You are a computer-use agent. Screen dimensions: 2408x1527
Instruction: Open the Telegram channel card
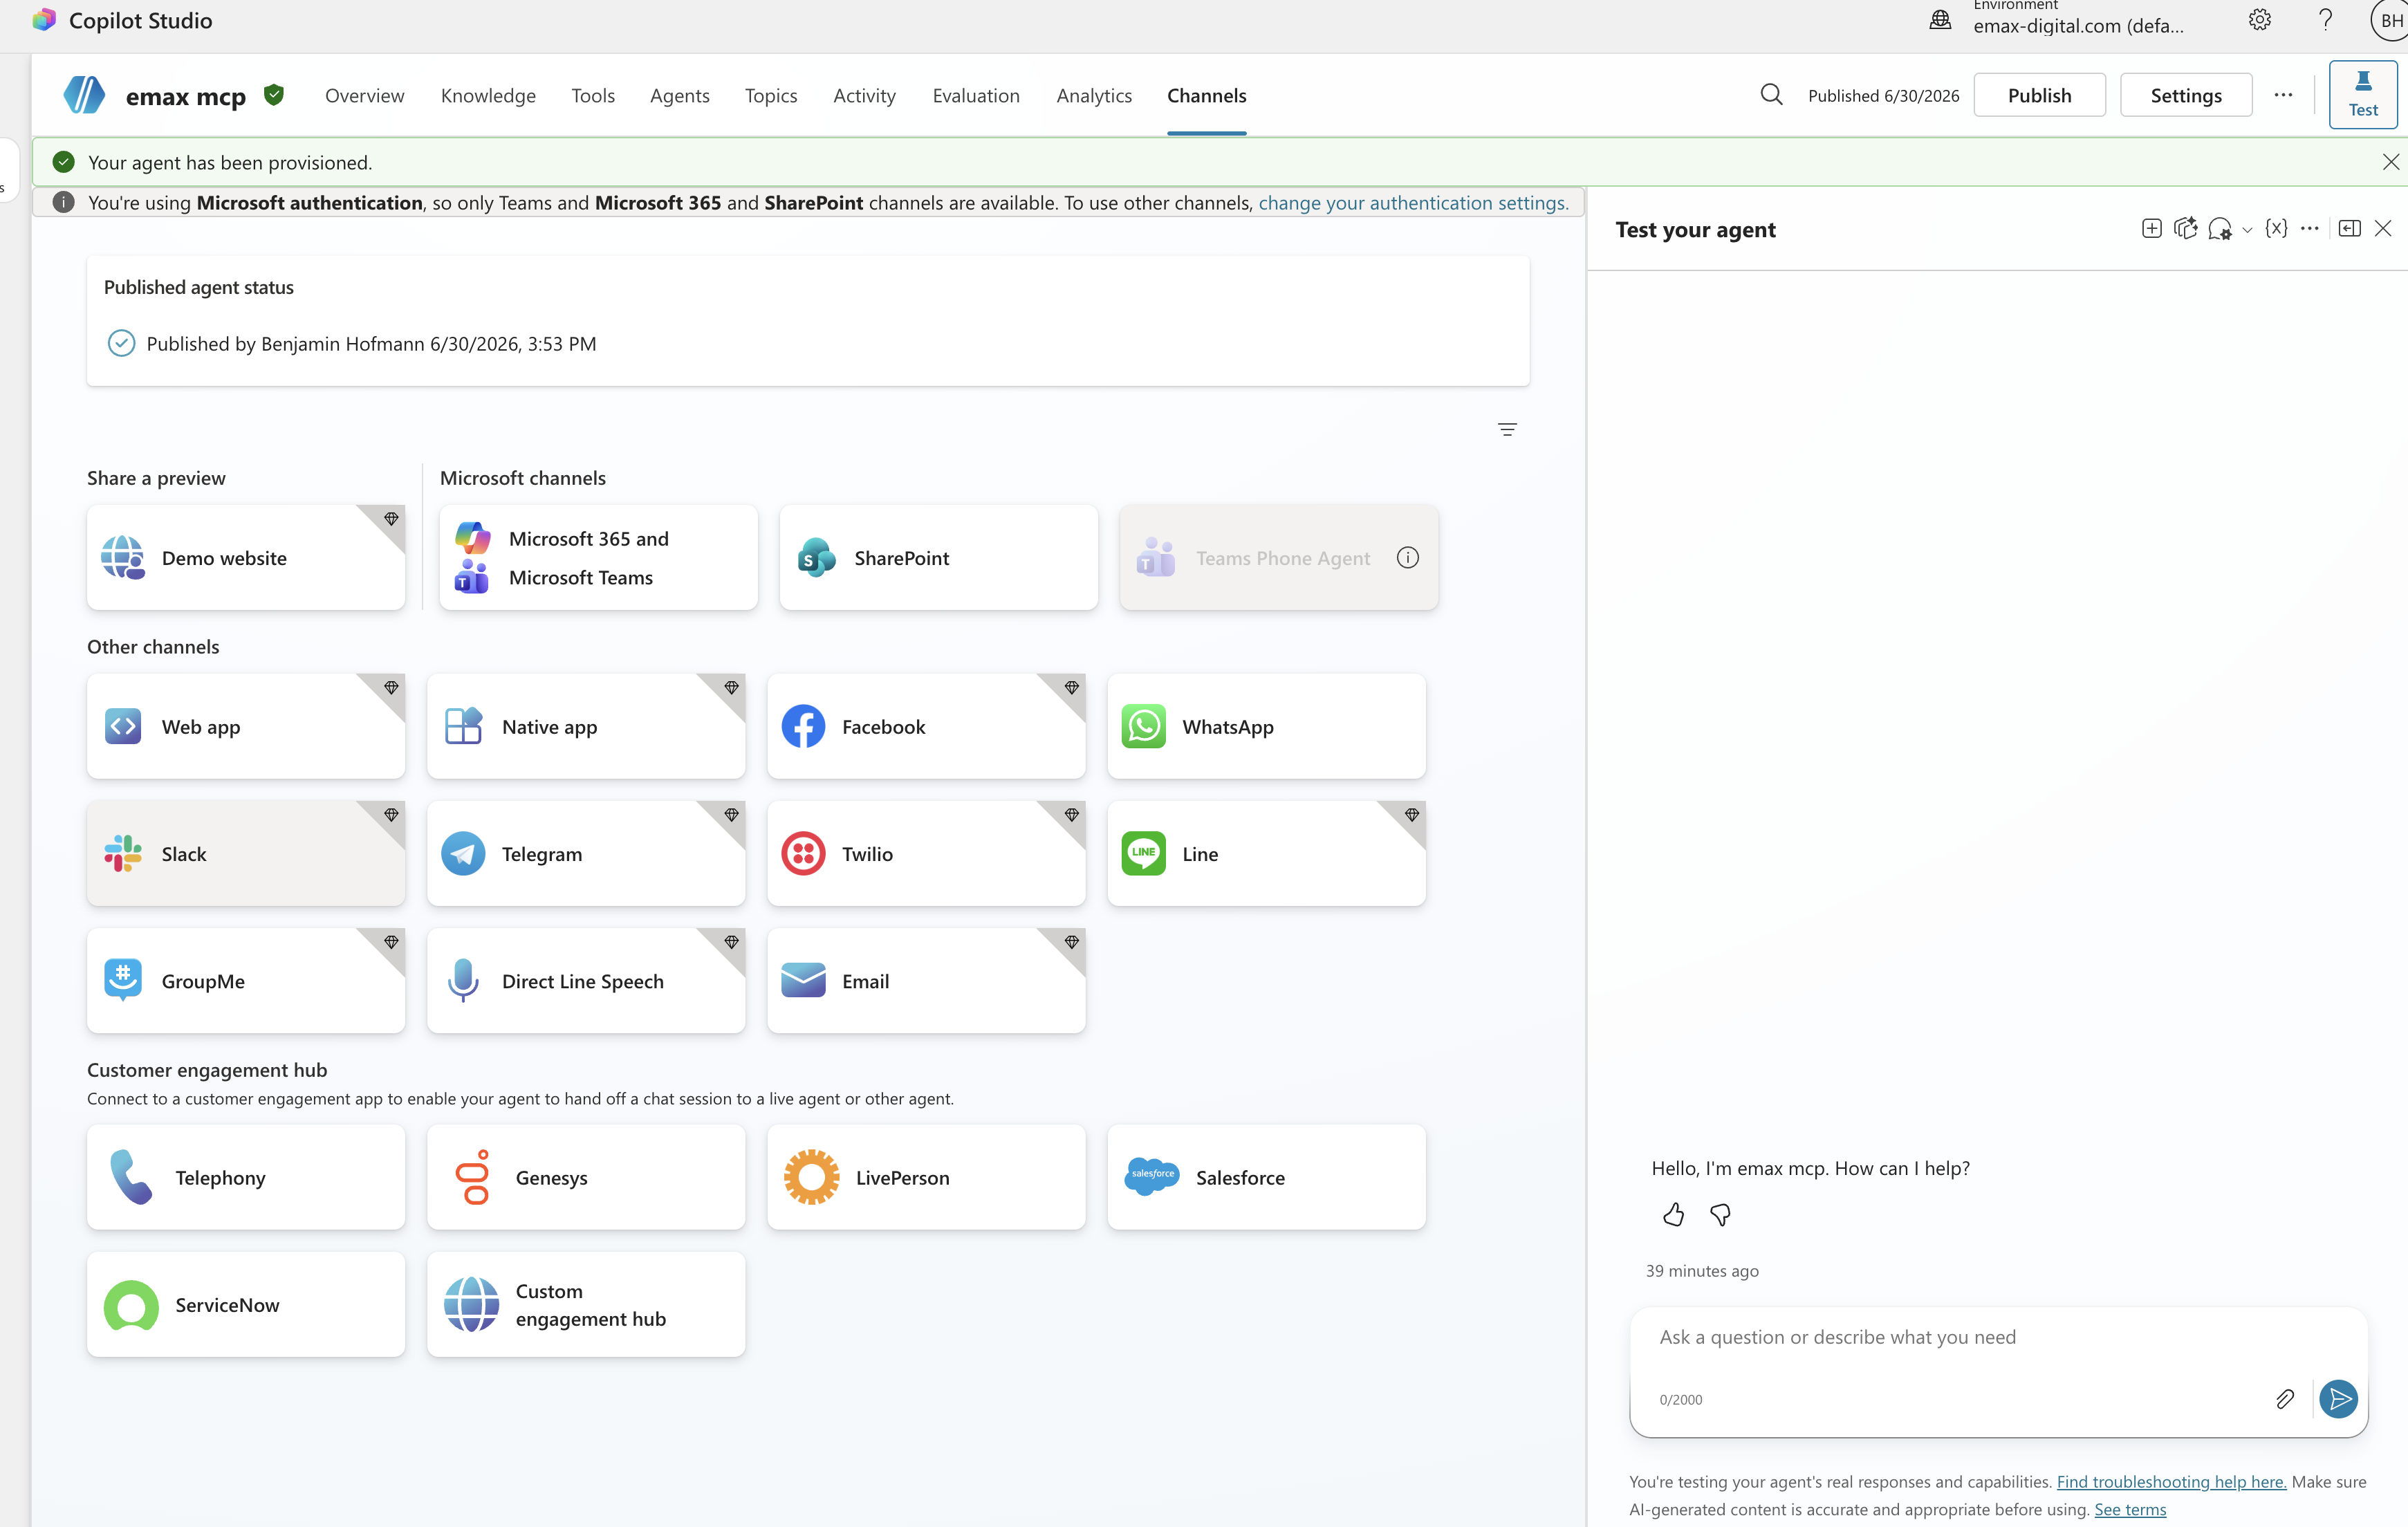point(586,853)
